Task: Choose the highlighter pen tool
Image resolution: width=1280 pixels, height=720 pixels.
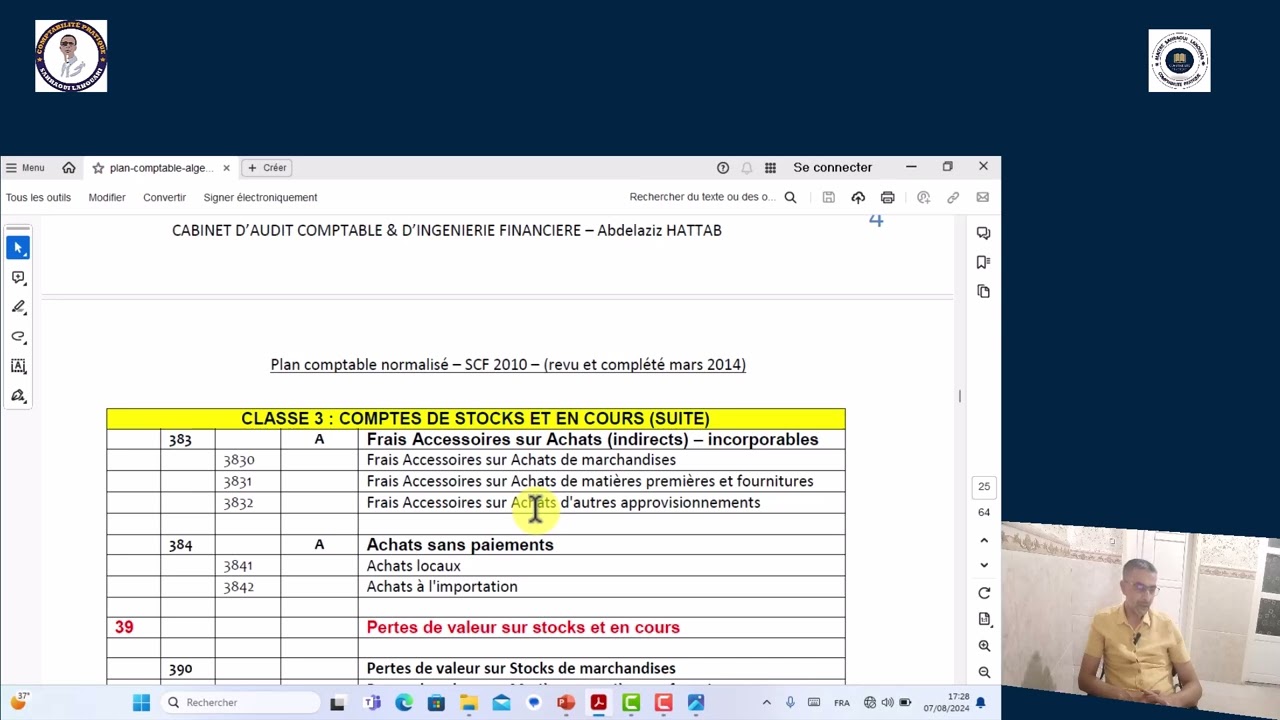Action: [x=18, y=307]
